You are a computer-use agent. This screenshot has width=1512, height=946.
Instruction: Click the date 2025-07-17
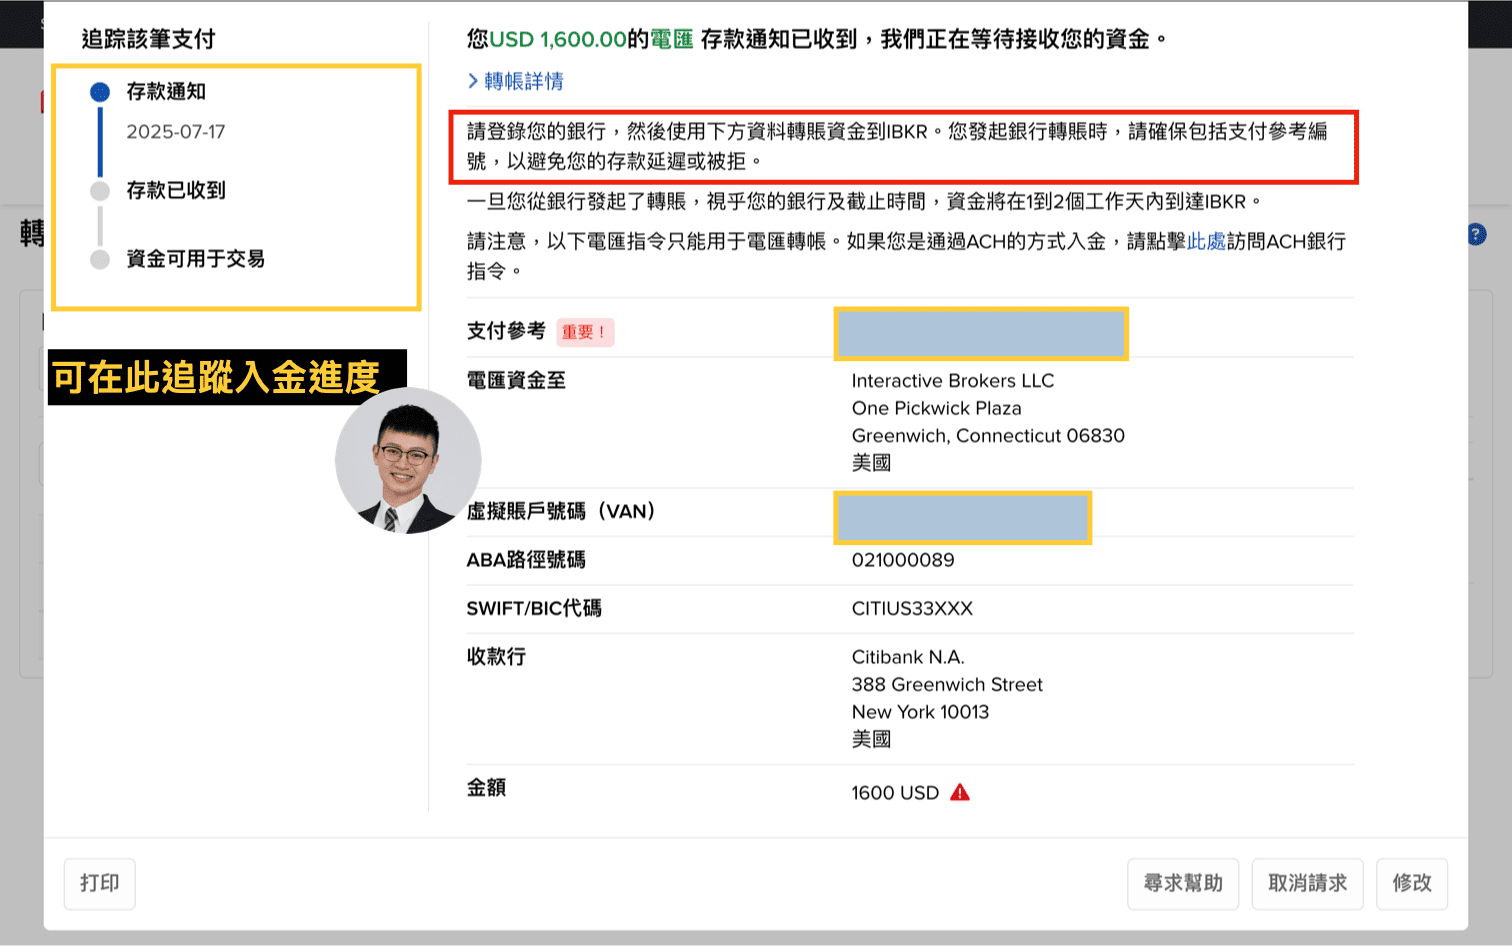point(176,131)
